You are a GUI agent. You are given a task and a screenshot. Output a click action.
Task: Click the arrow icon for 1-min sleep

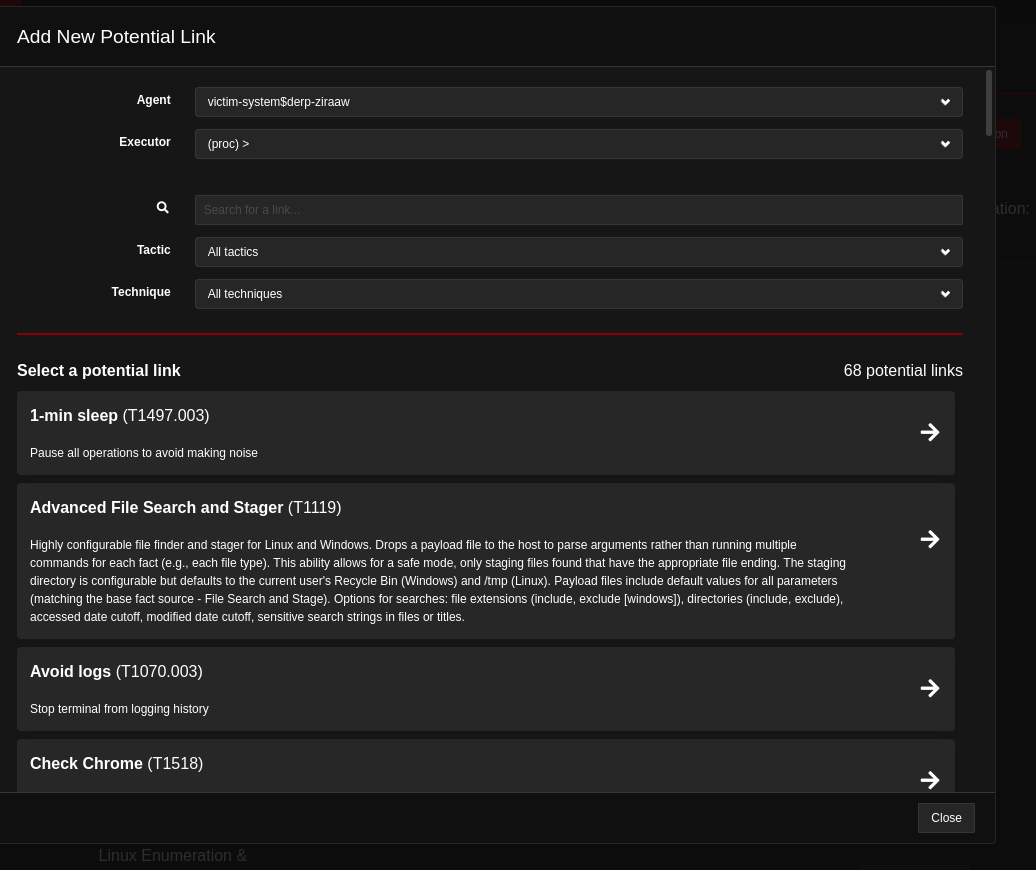pos(930,432)
